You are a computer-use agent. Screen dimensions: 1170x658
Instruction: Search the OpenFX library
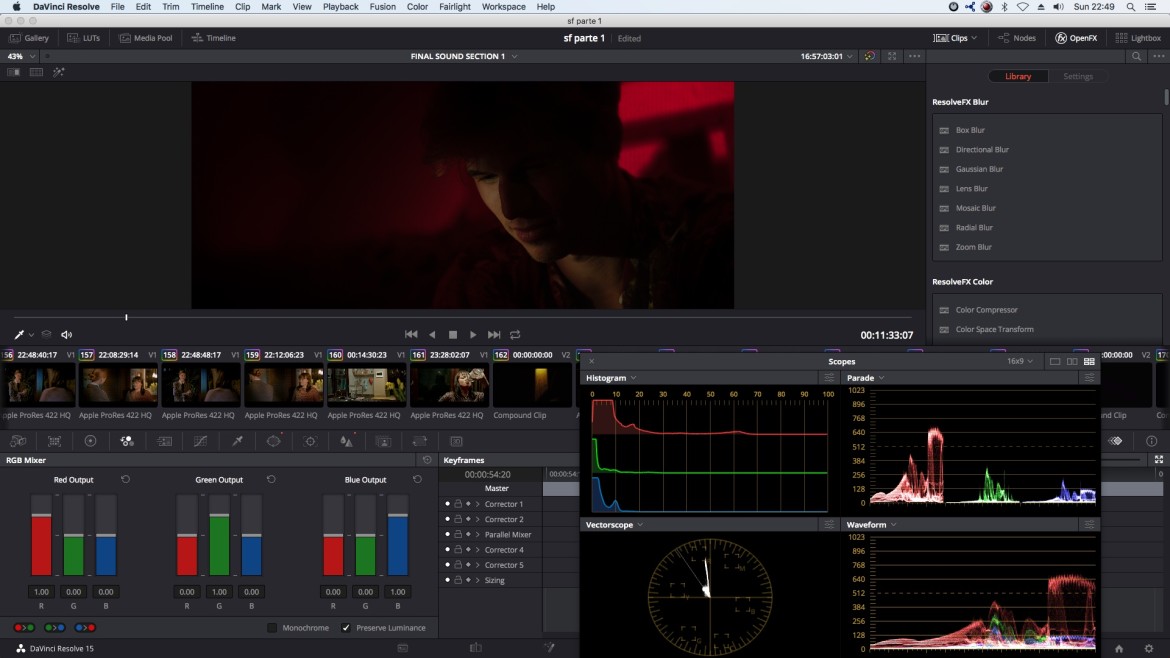[x=1136, y=57]
